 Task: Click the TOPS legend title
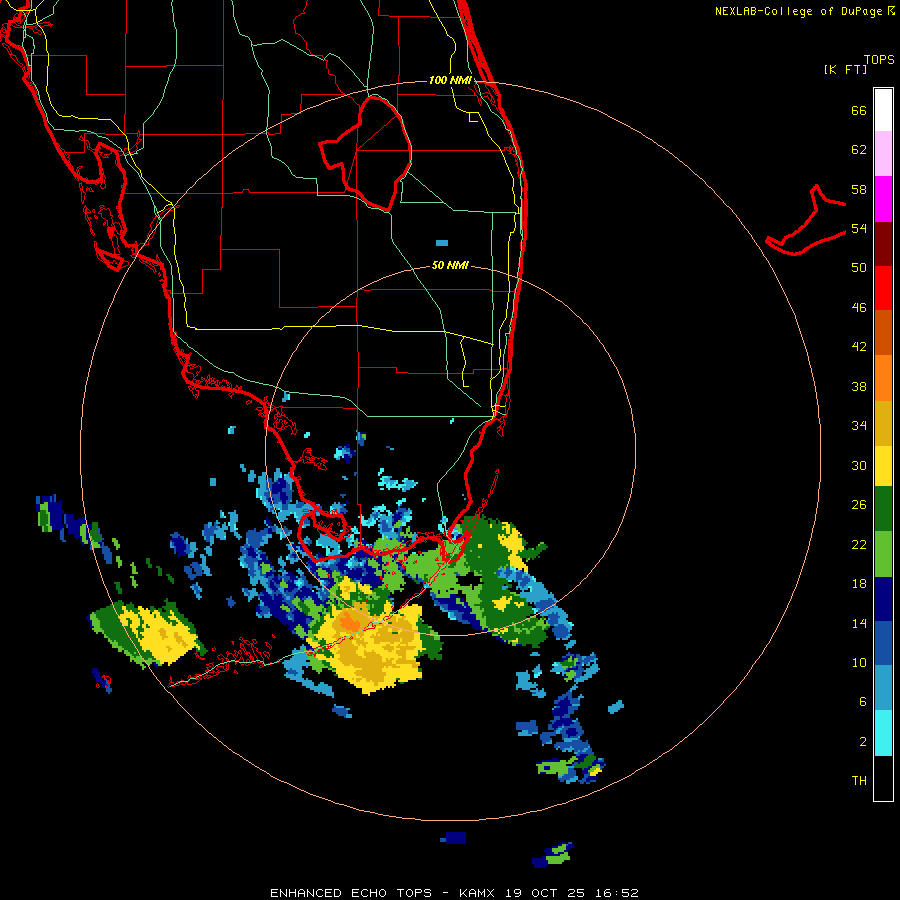click(879, 59)
